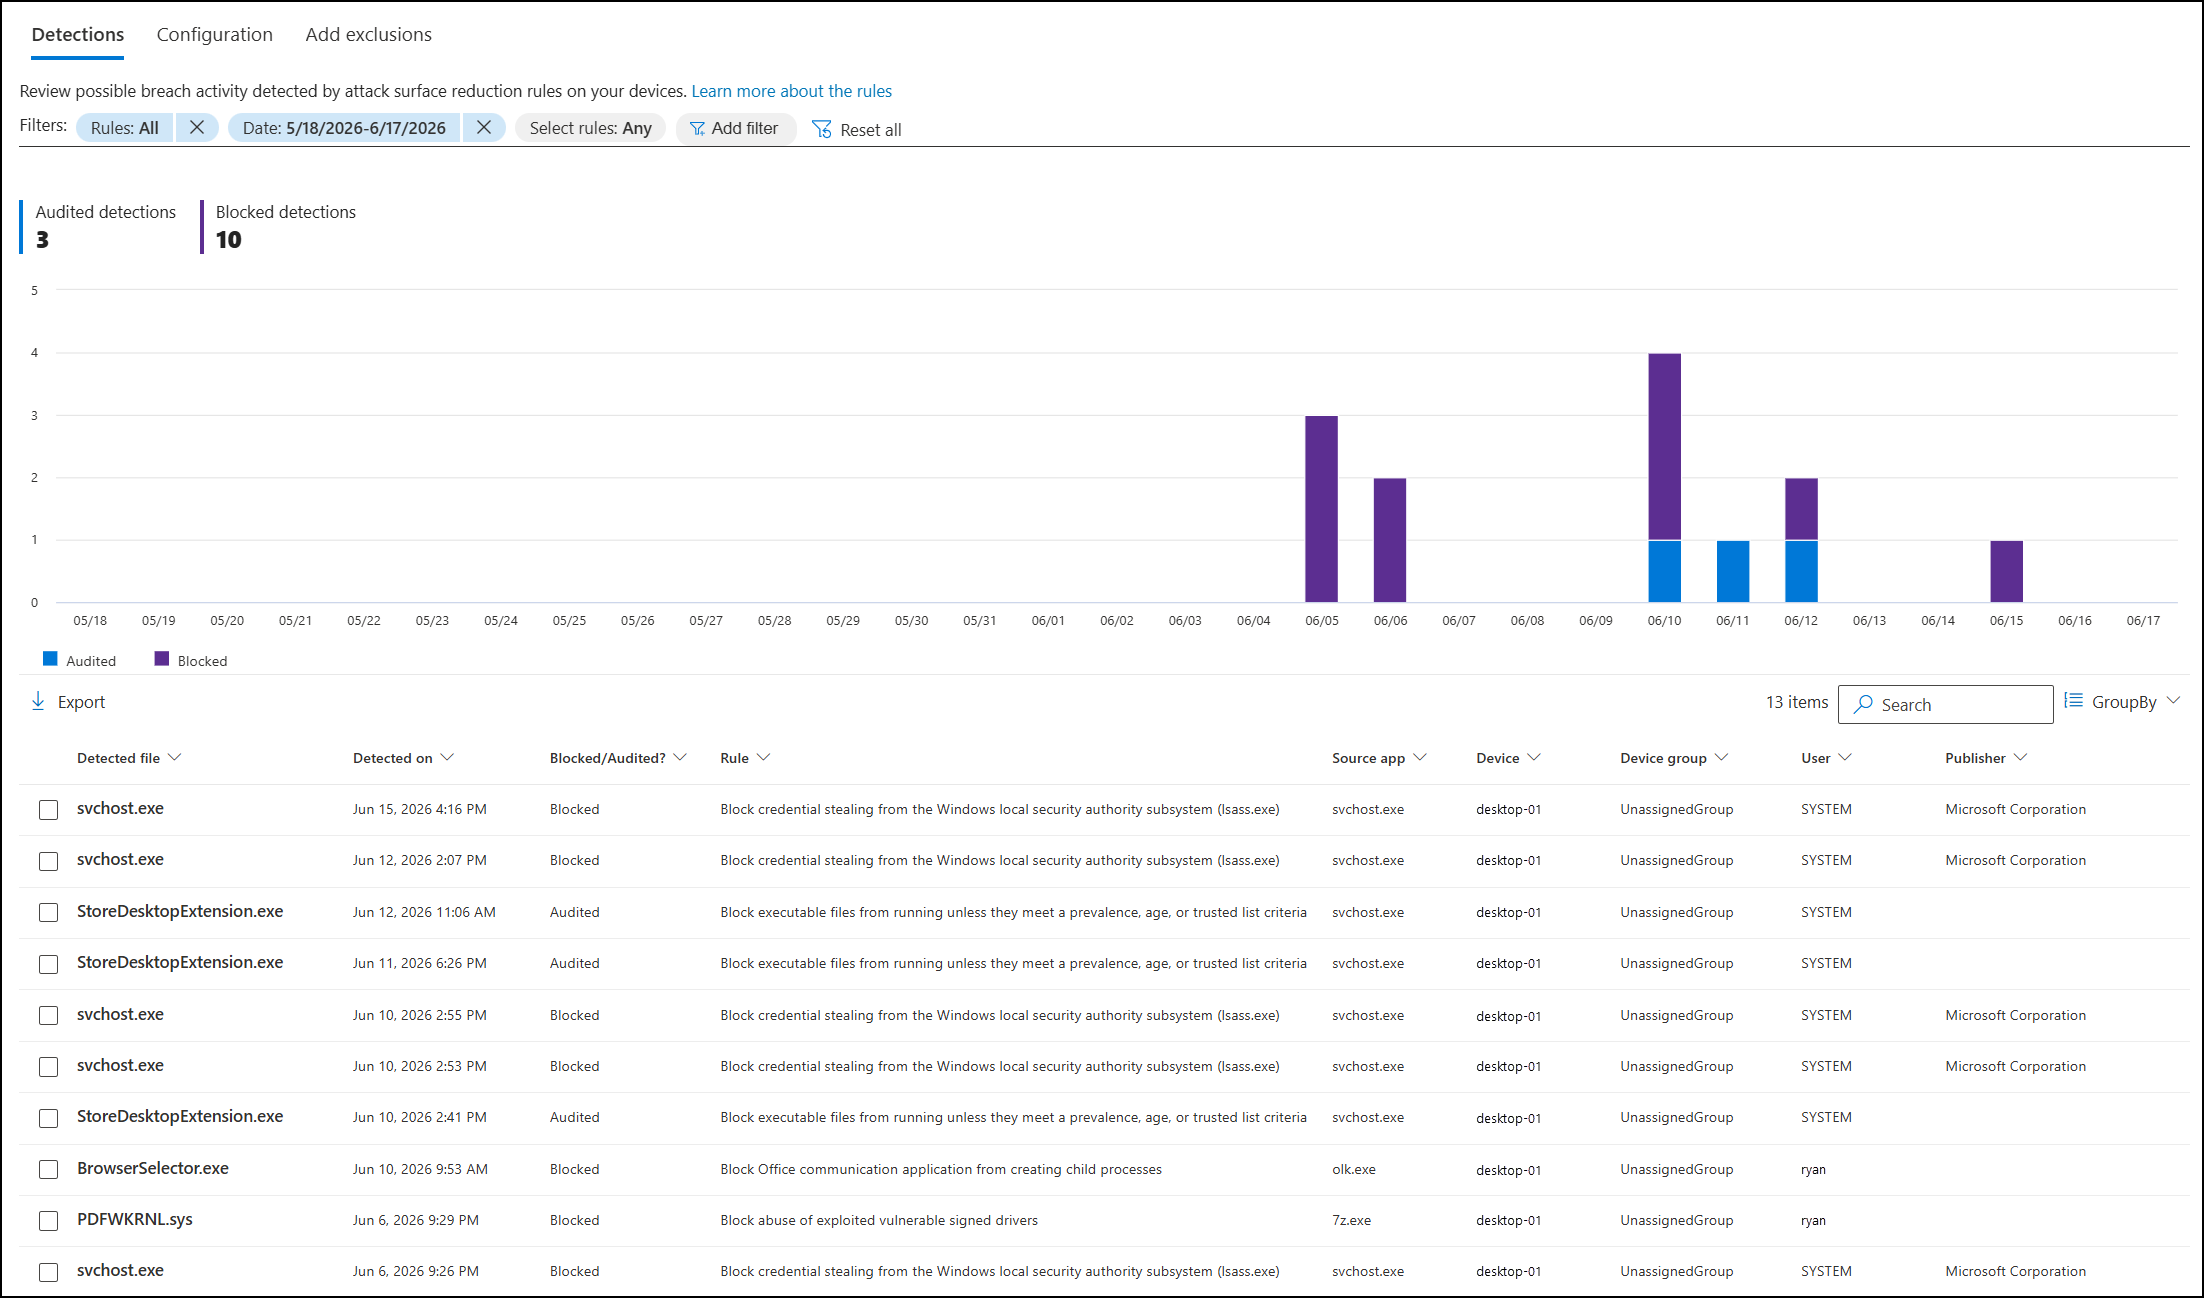
Task: Click the Export download arrow icon
Action: [x=38, y=701]
